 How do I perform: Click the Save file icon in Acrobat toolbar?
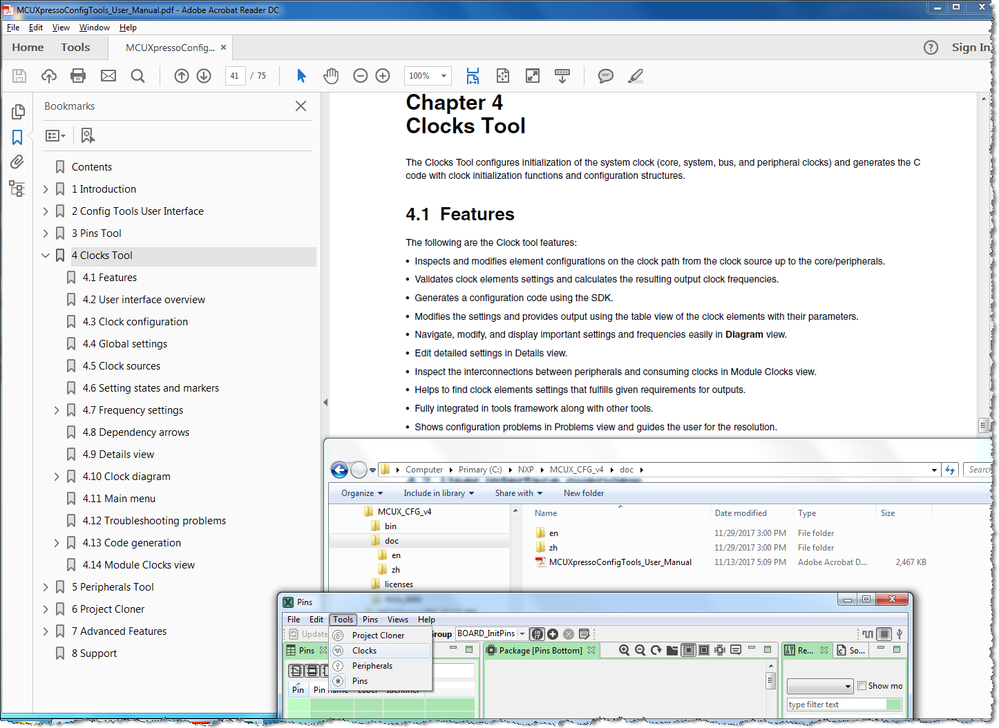[x=19, y=76]
